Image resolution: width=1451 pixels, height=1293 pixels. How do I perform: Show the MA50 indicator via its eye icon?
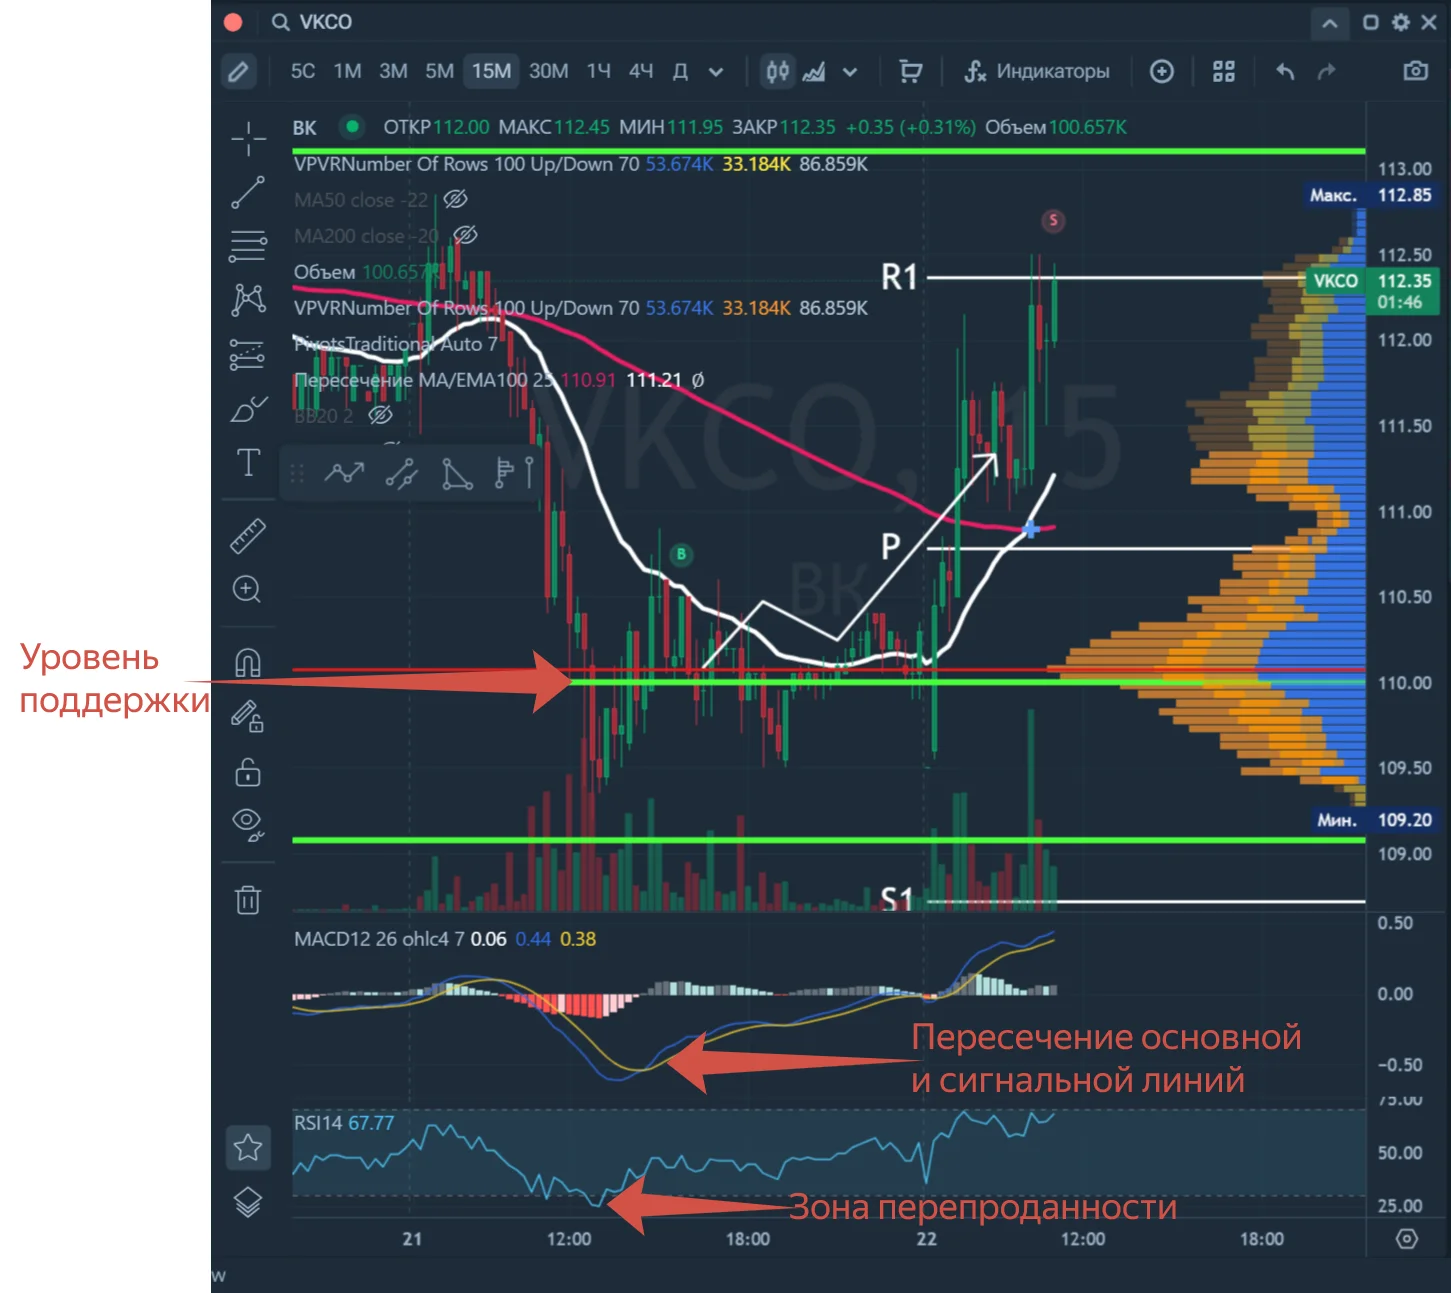click(456, 200)
